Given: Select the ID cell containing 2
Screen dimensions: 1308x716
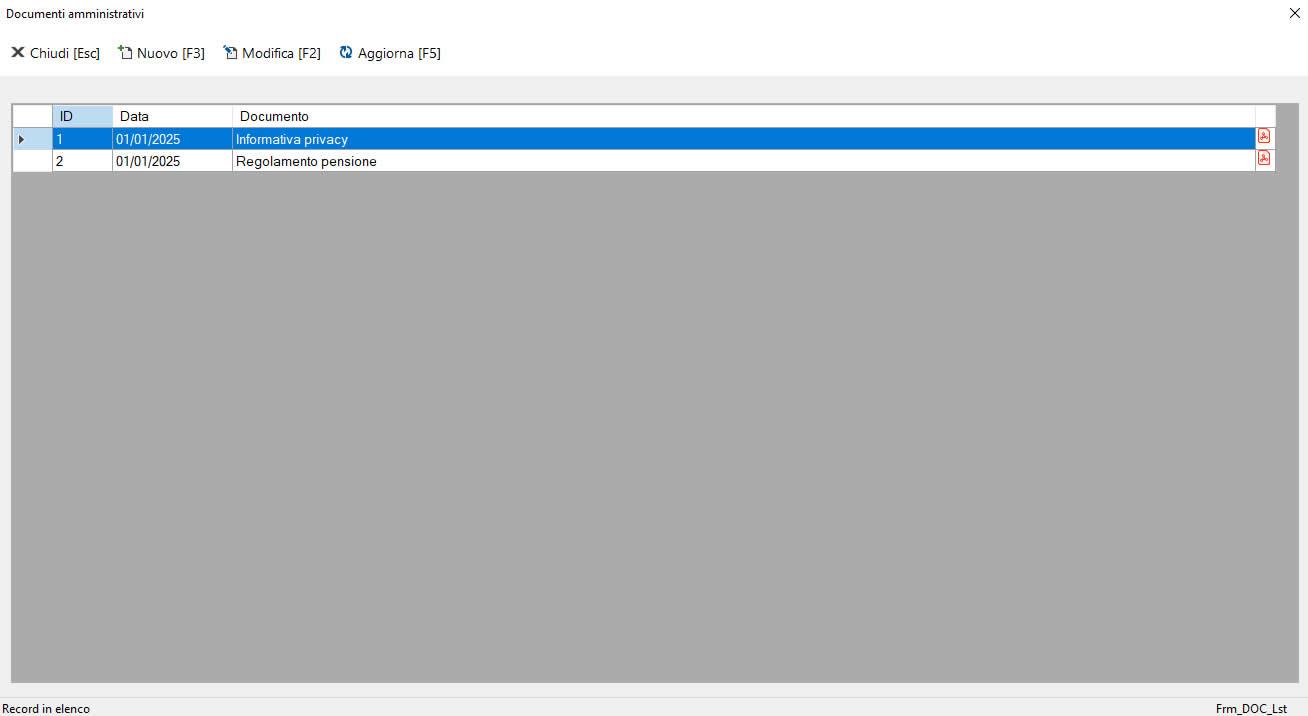Looking at the screenshot, I should click(82, 161).
